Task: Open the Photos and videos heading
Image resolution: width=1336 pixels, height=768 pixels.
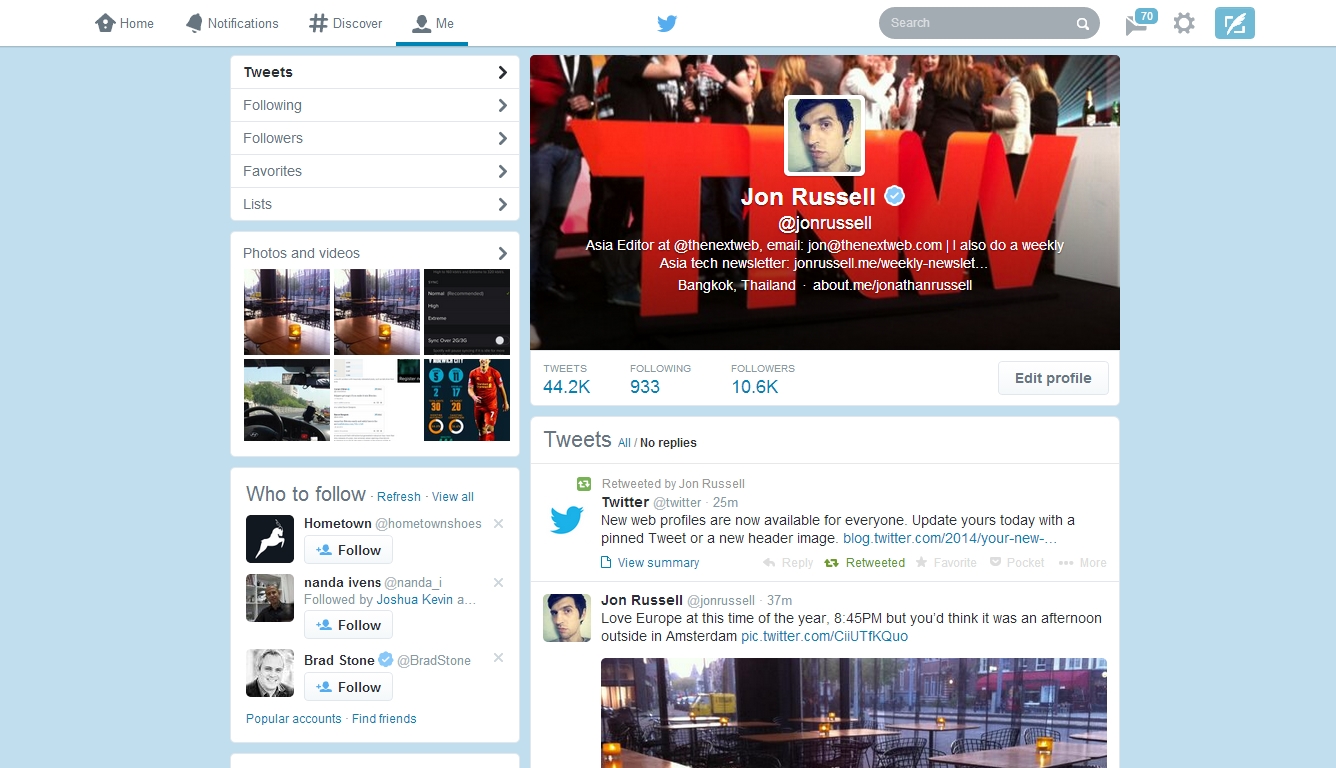Action: [301, 253]
